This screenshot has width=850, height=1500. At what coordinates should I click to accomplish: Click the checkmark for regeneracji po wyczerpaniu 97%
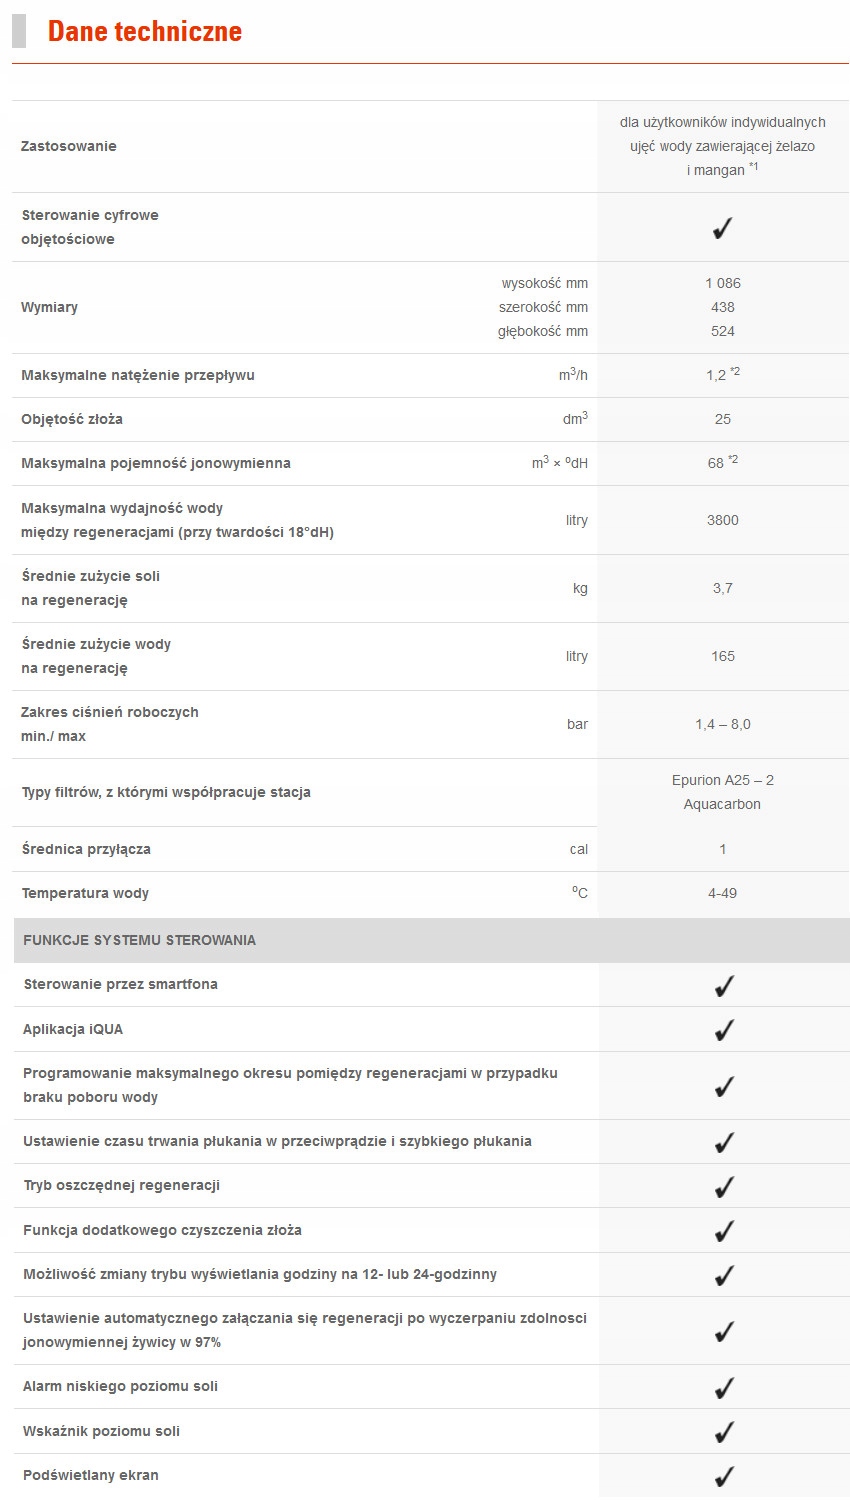[724, 1332]
